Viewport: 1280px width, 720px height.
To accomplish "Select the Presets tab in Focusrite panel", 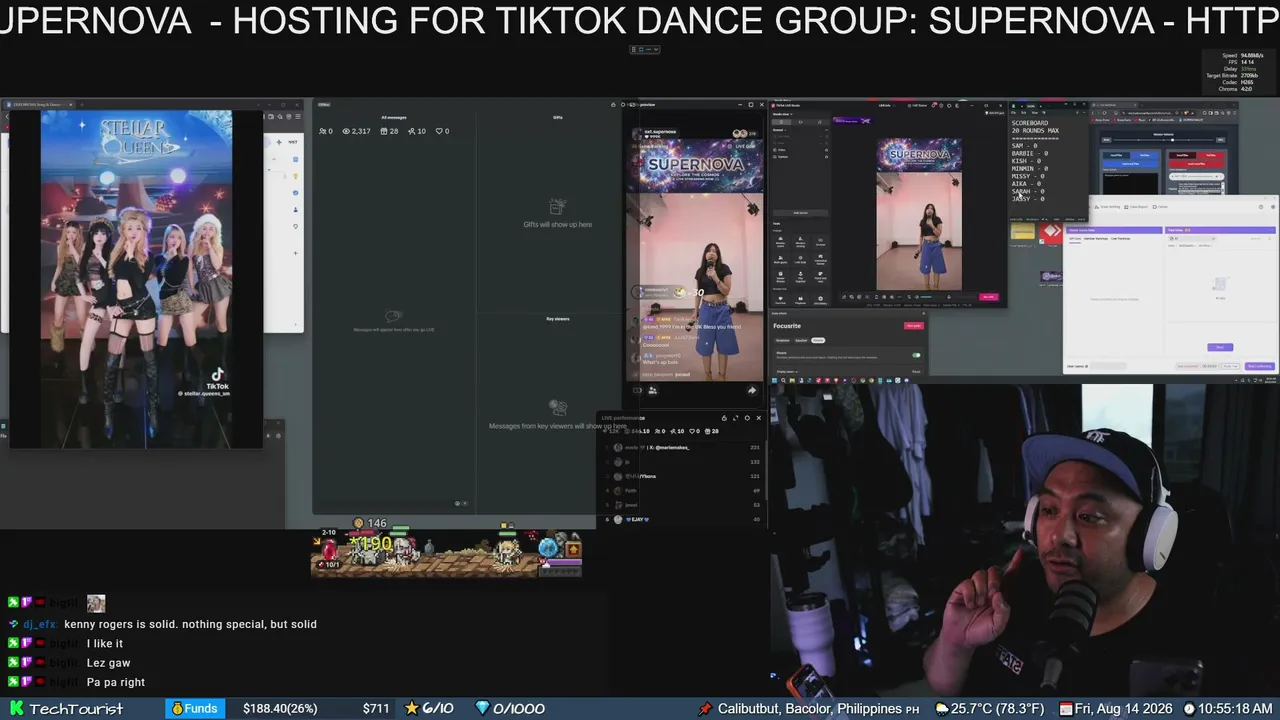I will [x=817, y=340].
